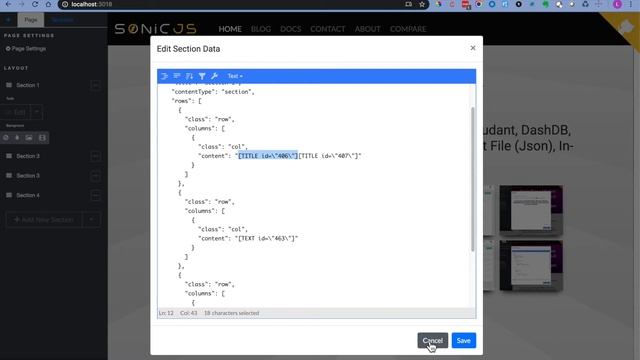Click the image background icon in sidebar
Screen dimensions: 640x360
29,138
